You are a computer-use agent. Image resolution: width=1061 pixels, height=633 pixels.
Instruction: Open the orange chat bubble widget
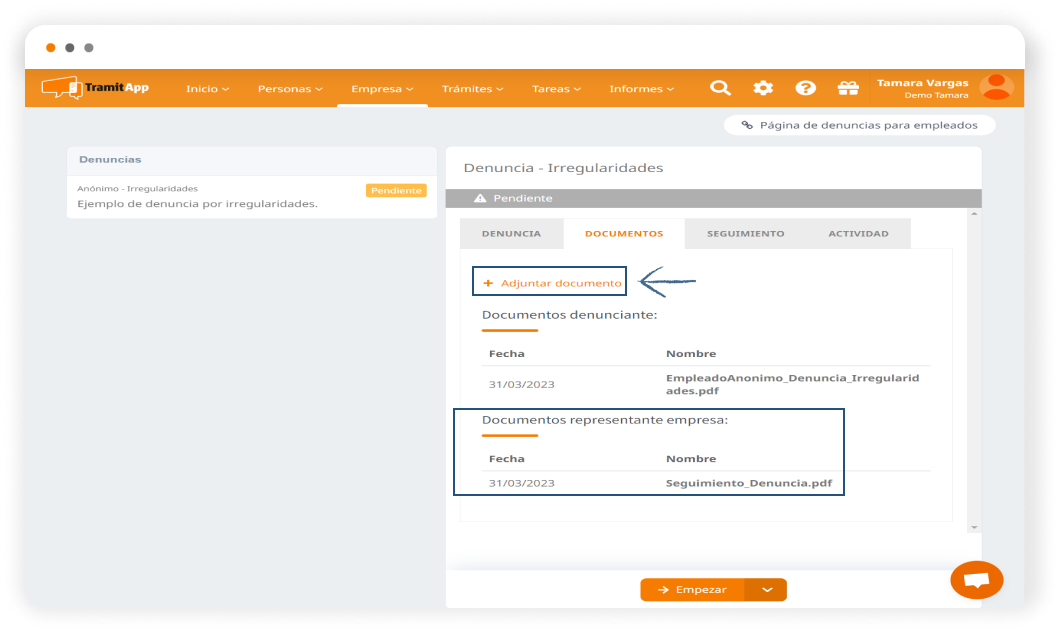click(976, 580)
